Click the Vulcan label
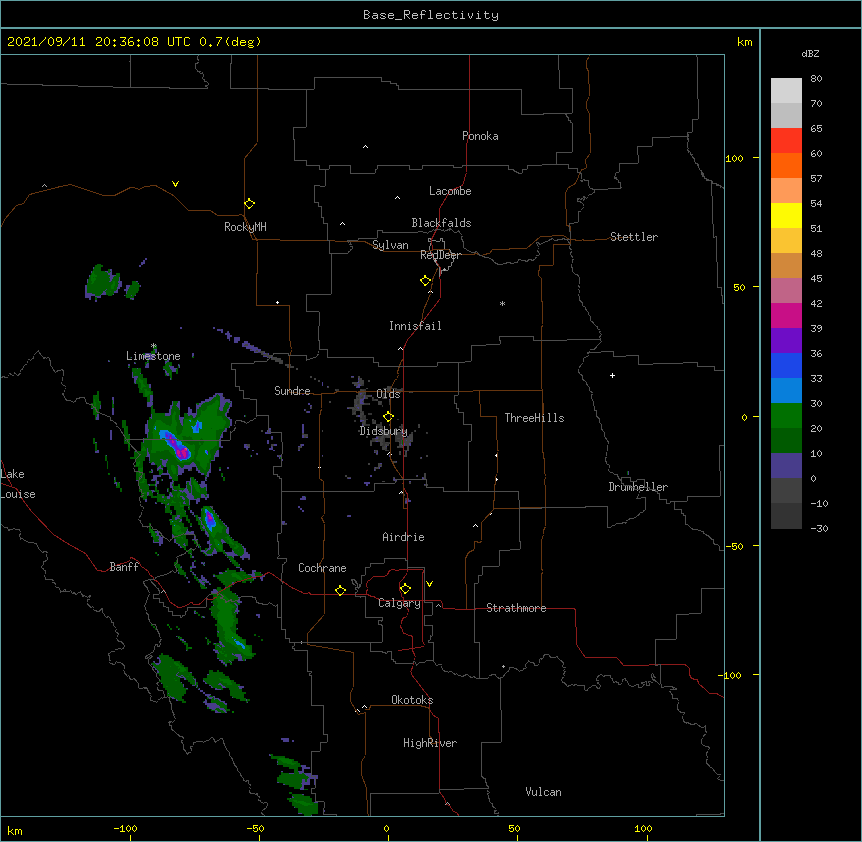The width and height of the screenshot is (862, 842). 543,792
